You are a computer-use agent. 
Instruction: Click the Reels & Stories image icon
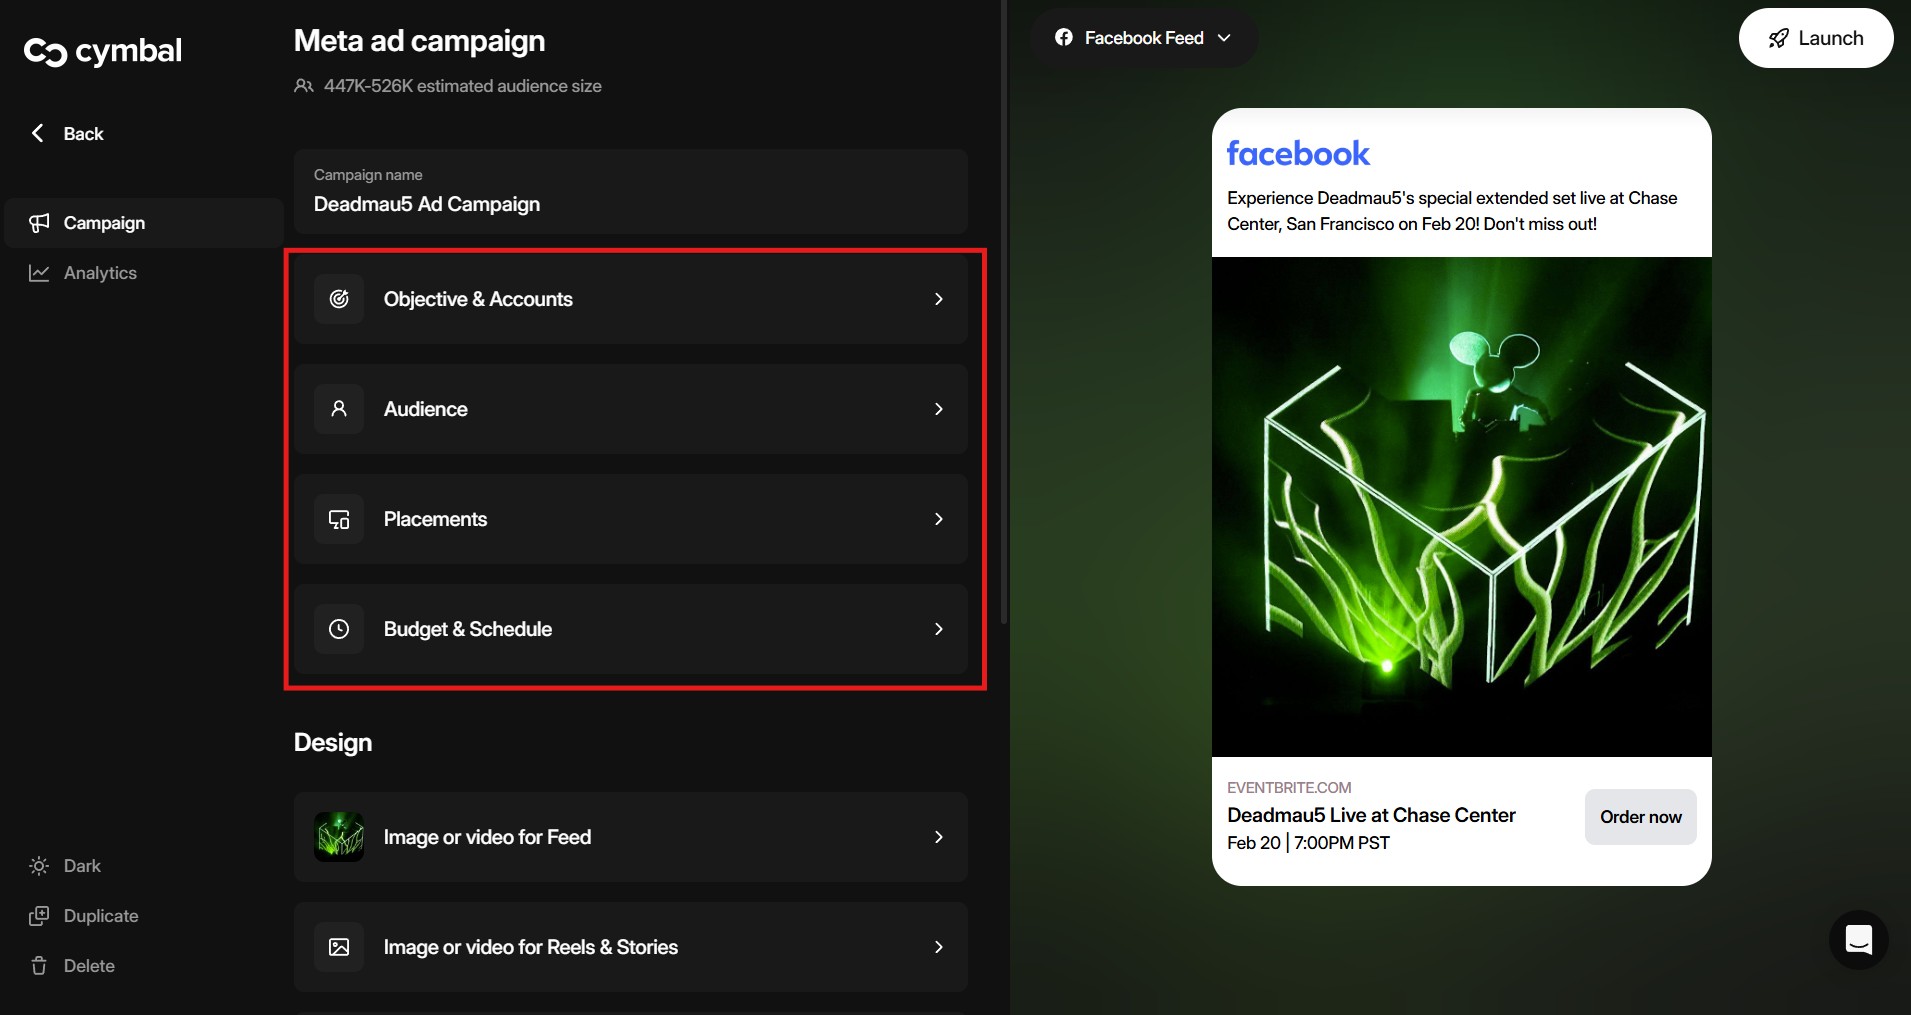click(x=339, y=947)
